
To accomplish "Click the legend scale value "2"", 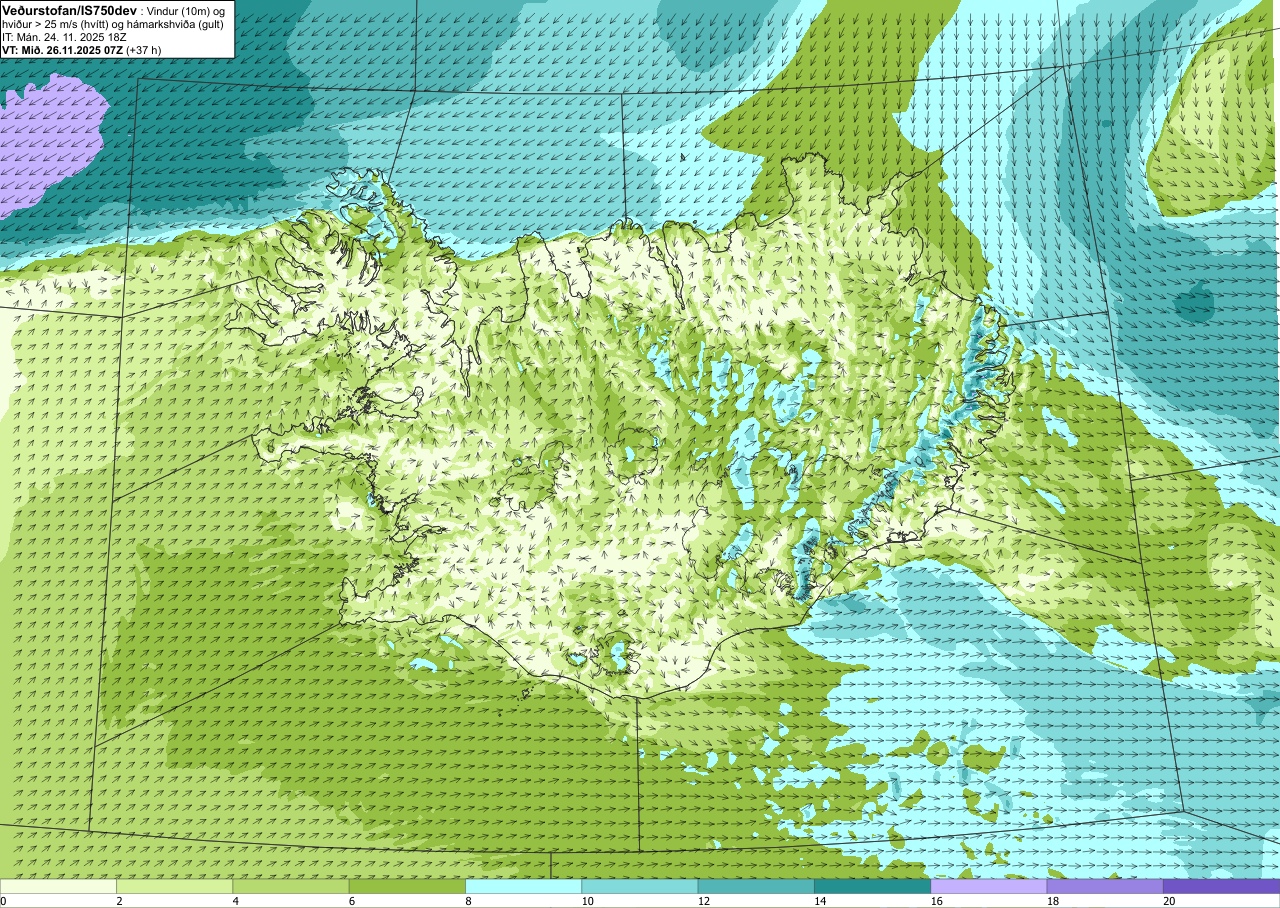I will pyautogui.click(x=119, y=901).
